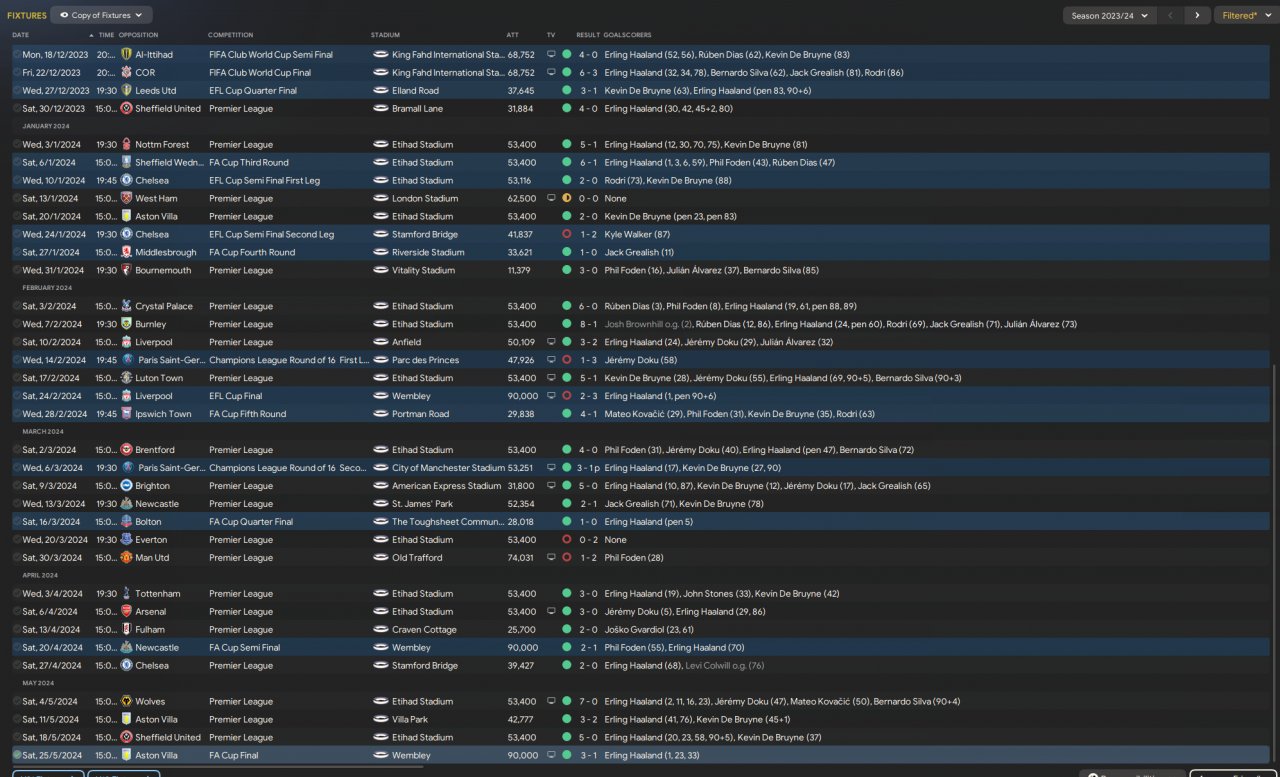Toggle the row tick for Sat, 13/4/2024
This screenshot has height=777, width=1280.
(x=17, y=630)
